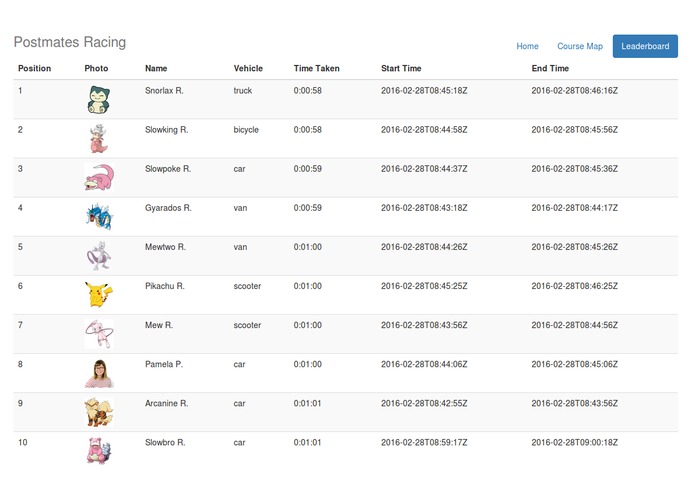This screenshot has width=695, height=494.
Task: Click the bicycle vehicle cell
Action: (x=246, y=130)
